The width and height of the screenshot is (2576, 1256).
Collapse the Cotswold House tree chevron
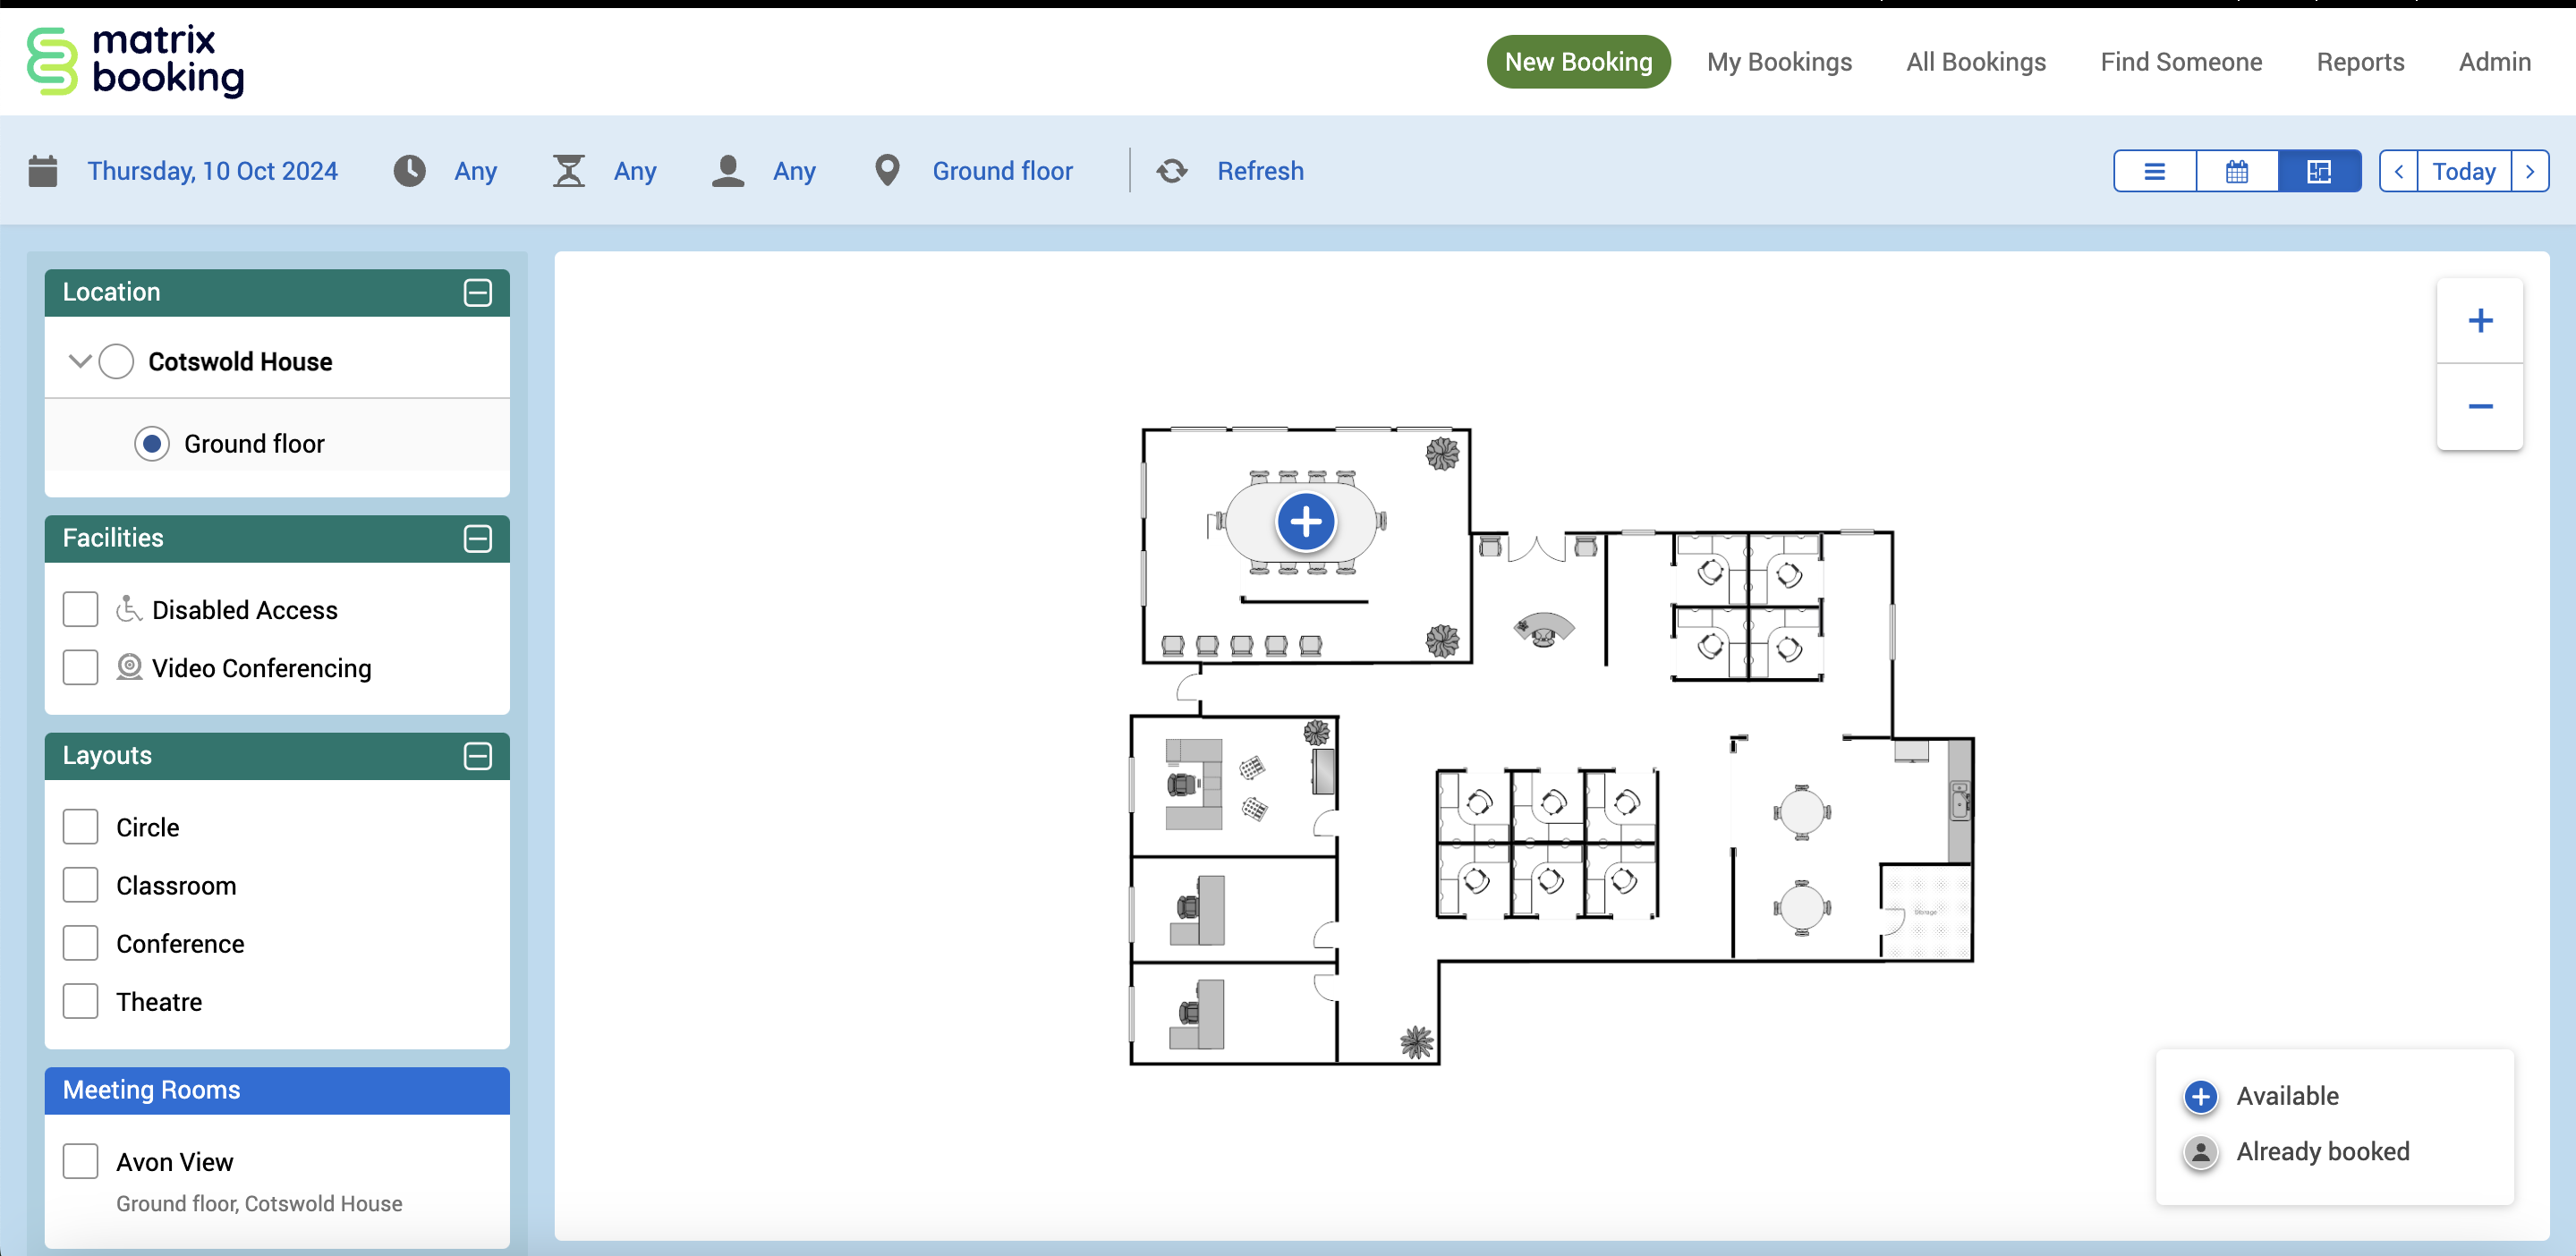click(x=80, y=361)
